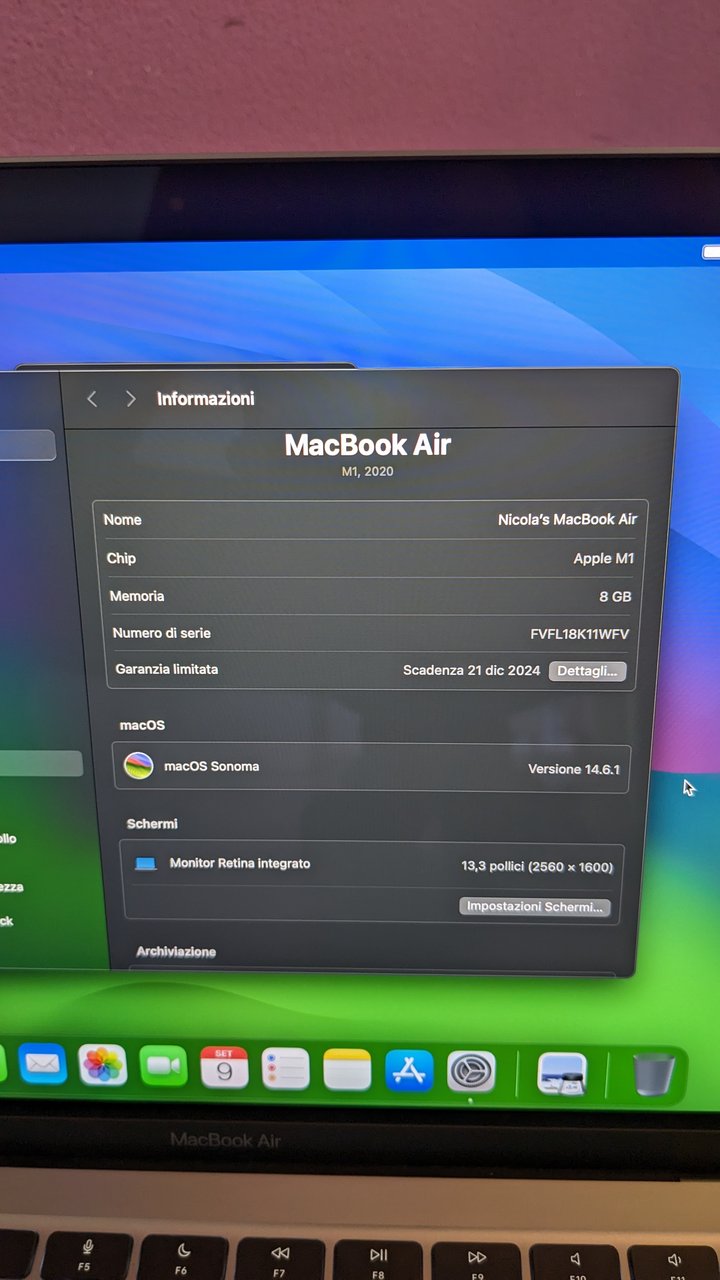Launch Photos from the Dock
The height and width of the screenshot is (1280, 720).
point(103,1065)
